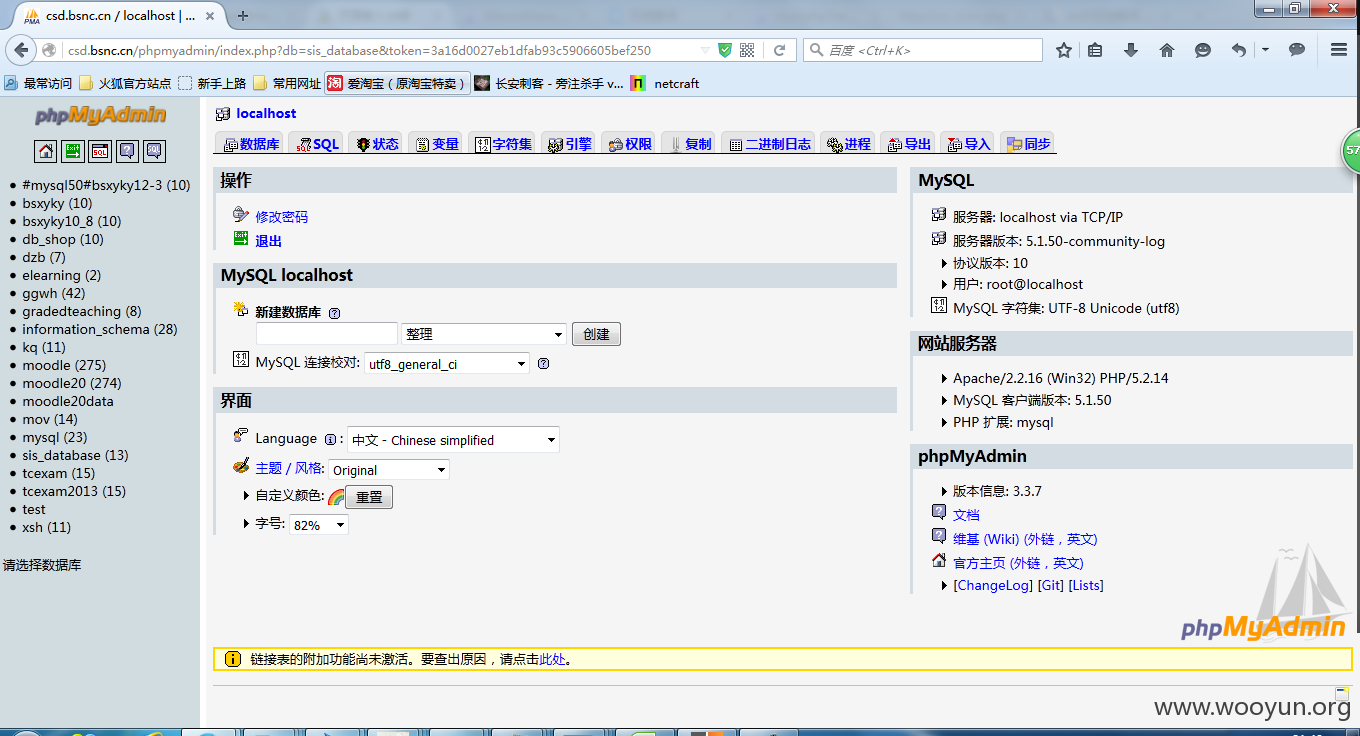Image resolution: width=1360 pixels, height=736 pixels.
Task: Open the SQL documentation bubble icon
Action: [x=154, y=151]
